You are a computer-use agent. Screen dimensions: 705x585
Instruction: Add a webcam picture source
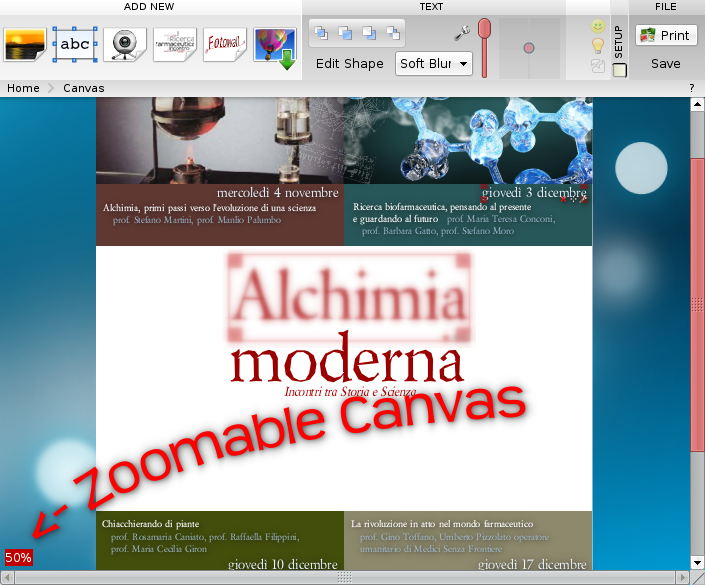pyautogui.click(x=125, y=44)
